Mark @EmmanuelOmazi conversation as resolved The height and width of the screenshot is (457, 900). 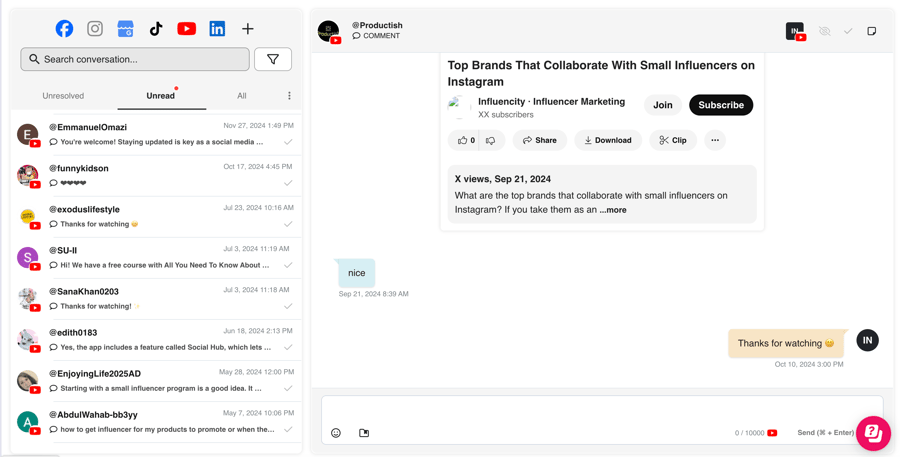tap(288, 142)
